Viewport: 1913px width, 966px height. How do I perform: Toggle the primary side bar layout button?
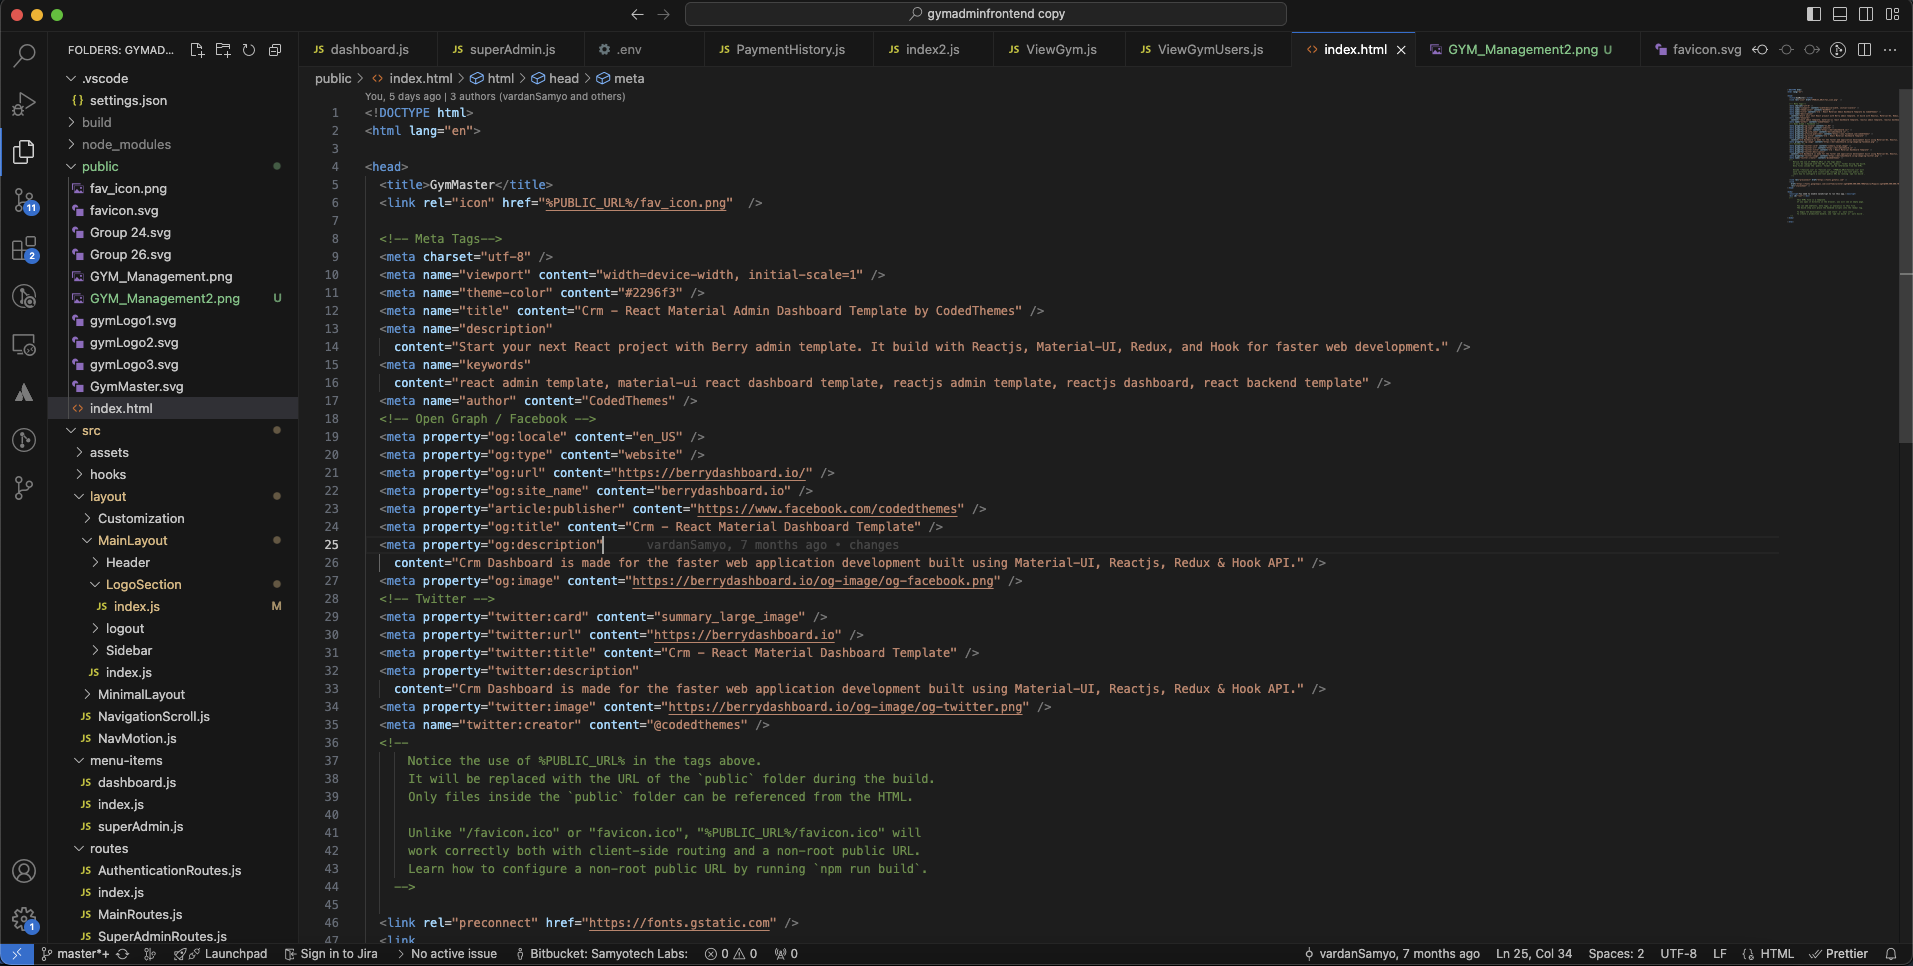(1814, 14)
